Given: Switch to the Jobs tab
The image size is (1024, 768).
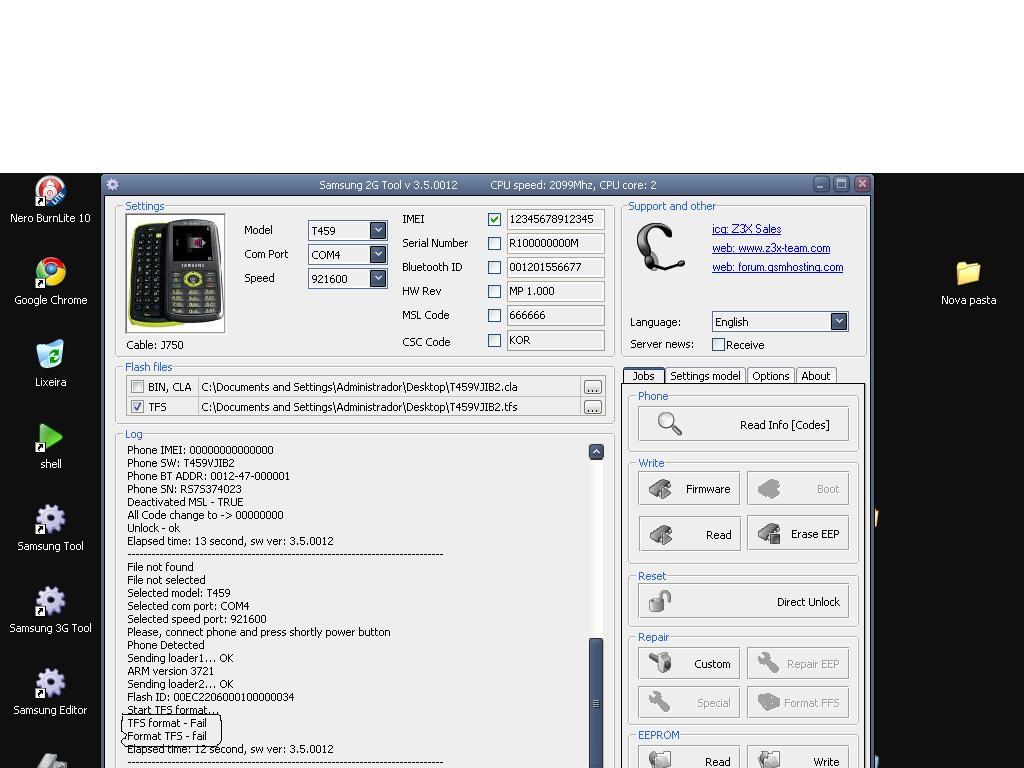Looking at the screenshot, I should pos(643,376).
